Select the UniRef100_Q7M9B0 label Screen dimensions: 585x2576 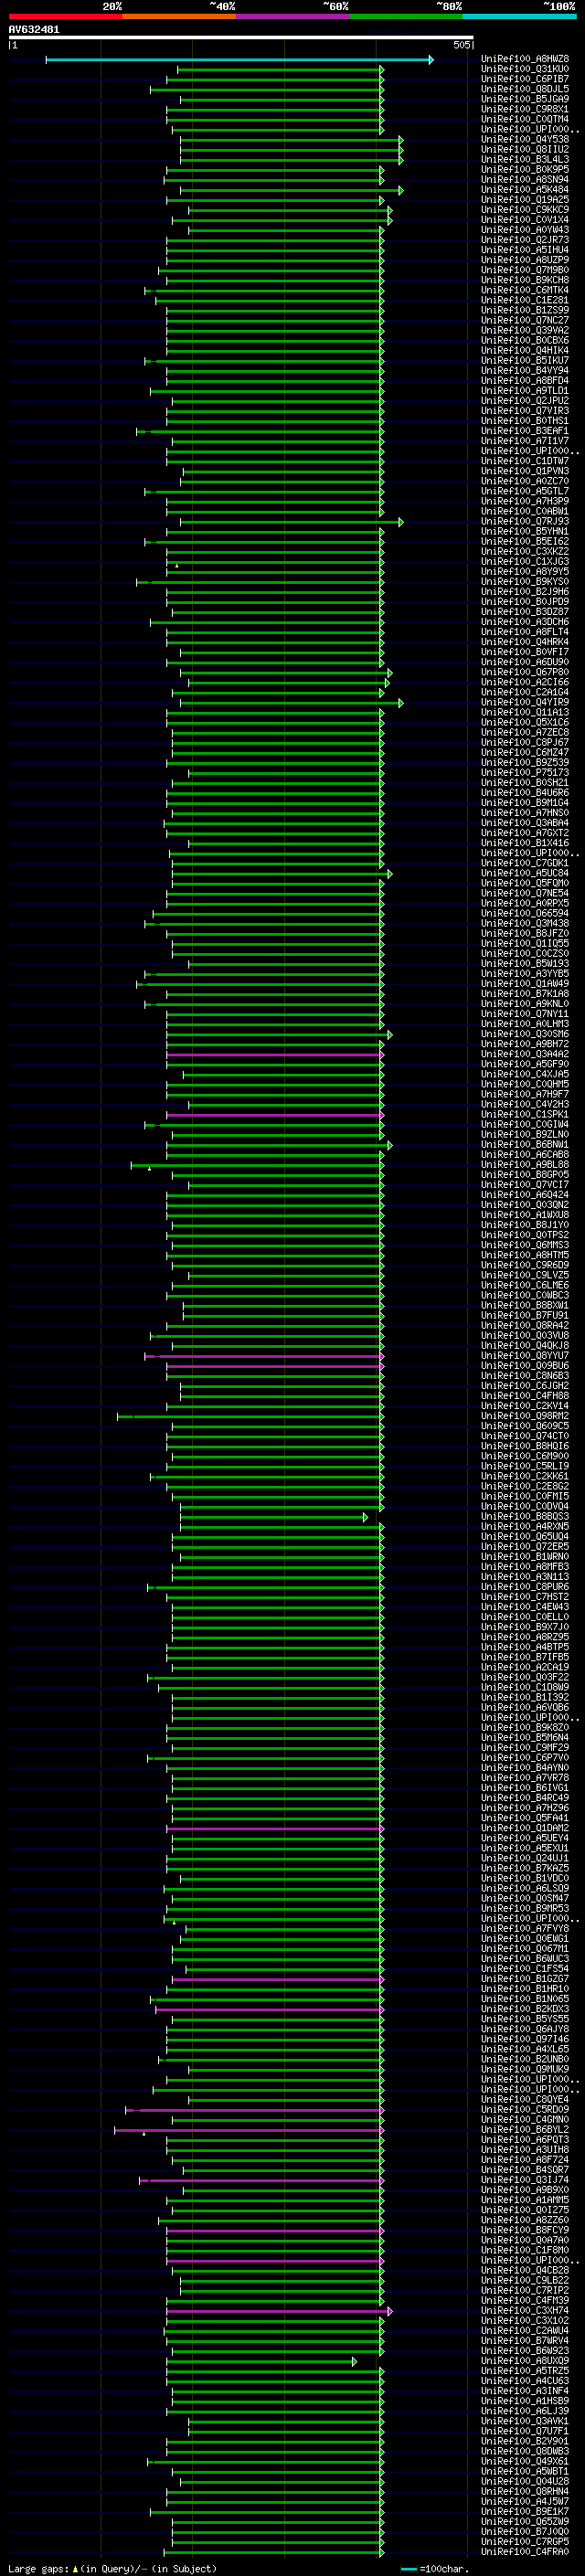[x=525, y=270]
